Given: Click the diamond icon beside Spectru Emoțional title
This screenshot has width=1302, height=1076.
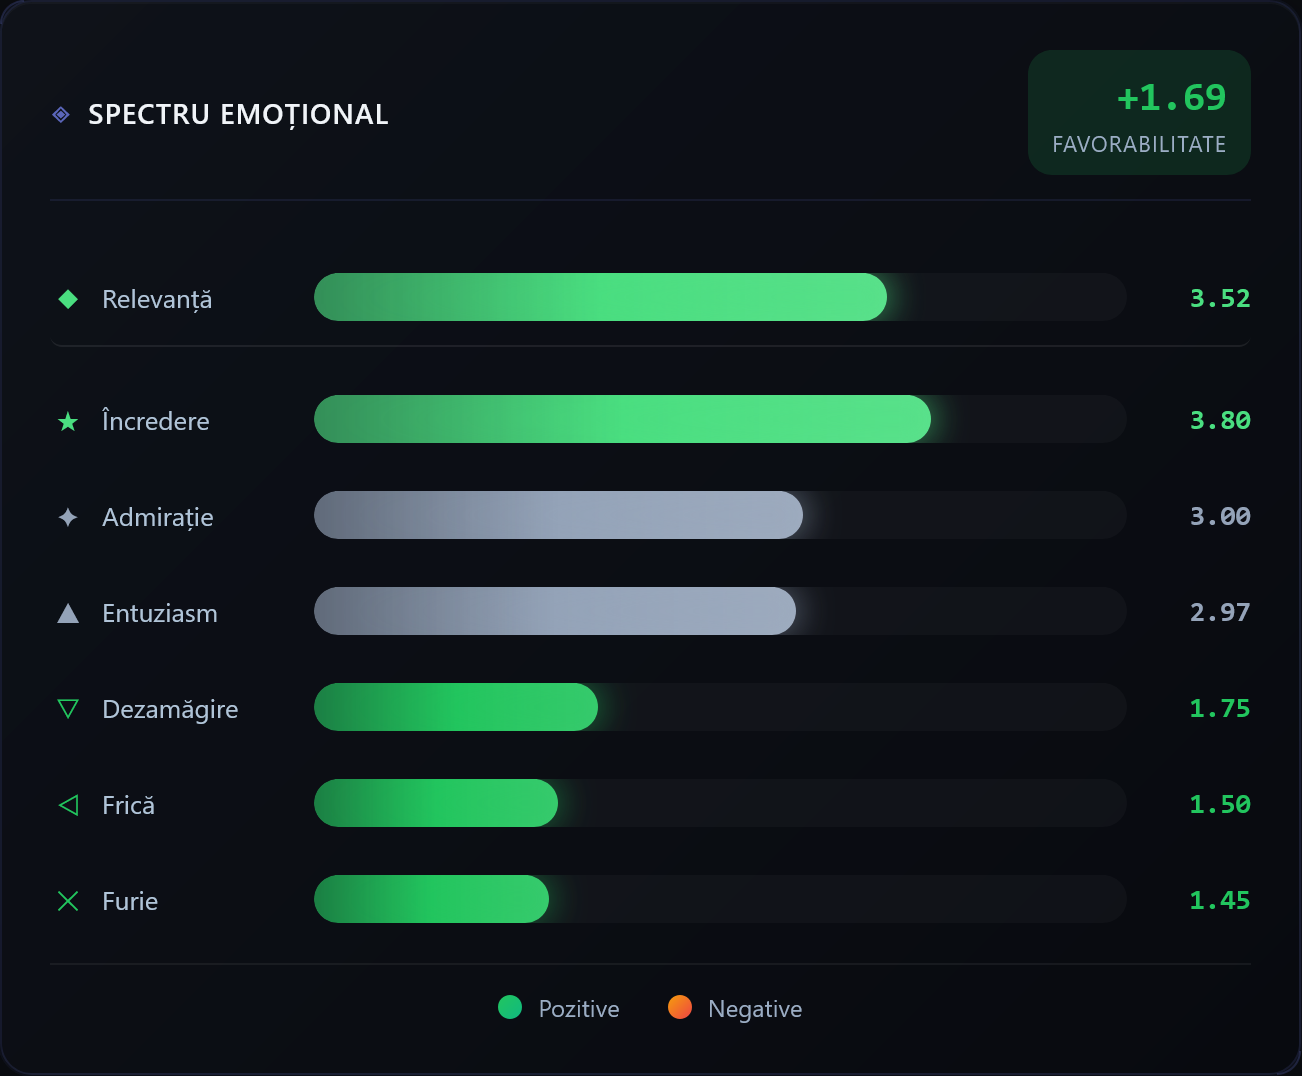Looking at the screenshot, I should (61, 115).
